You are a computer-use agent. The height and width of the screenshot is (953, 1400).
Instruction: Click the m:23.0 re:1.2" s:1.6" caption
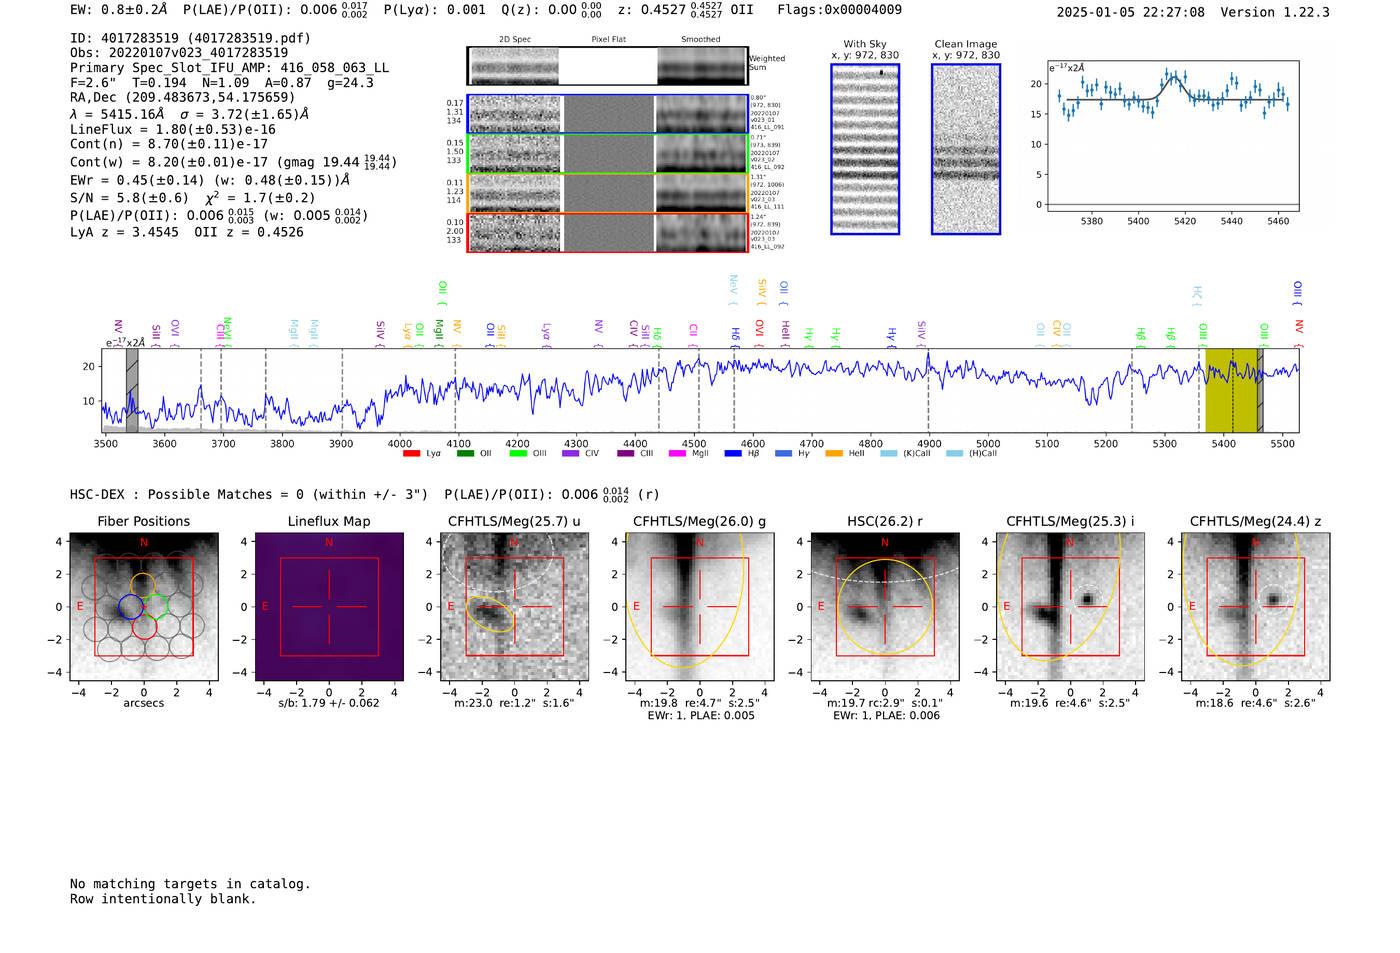click(x=514, y=703)
